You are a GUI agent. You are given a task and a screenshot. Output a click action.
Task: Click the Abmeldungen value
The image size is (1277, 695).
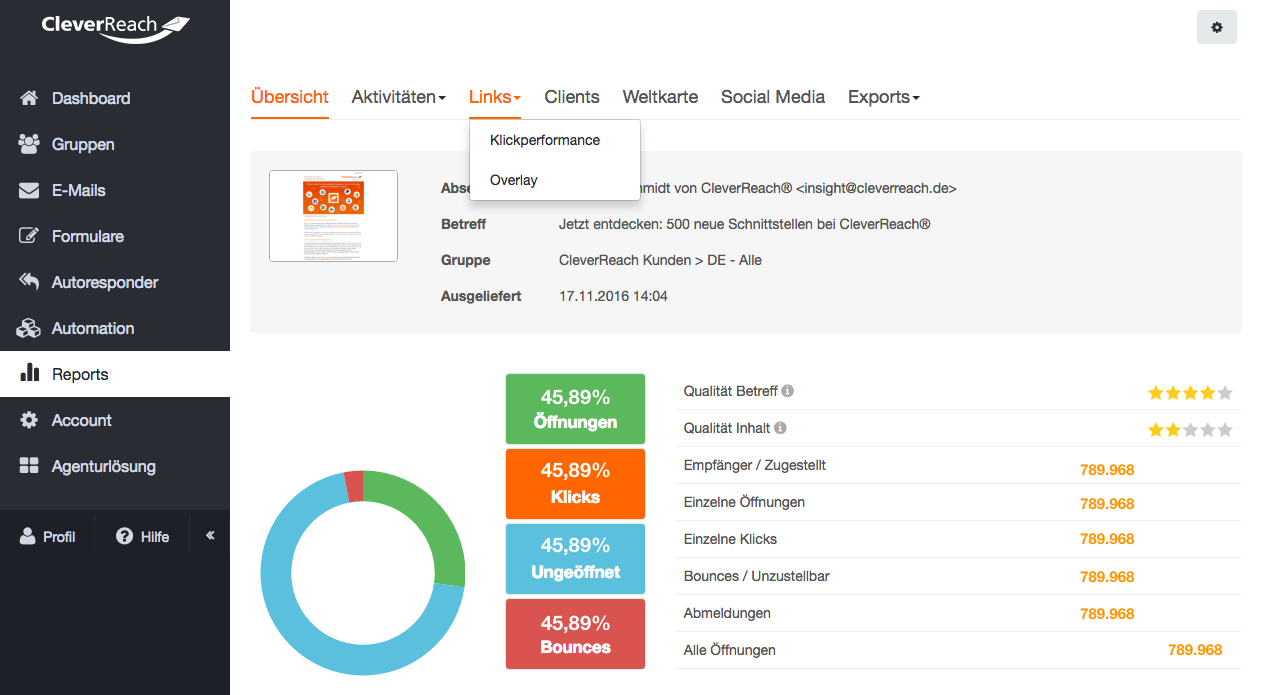[1107, 614]
